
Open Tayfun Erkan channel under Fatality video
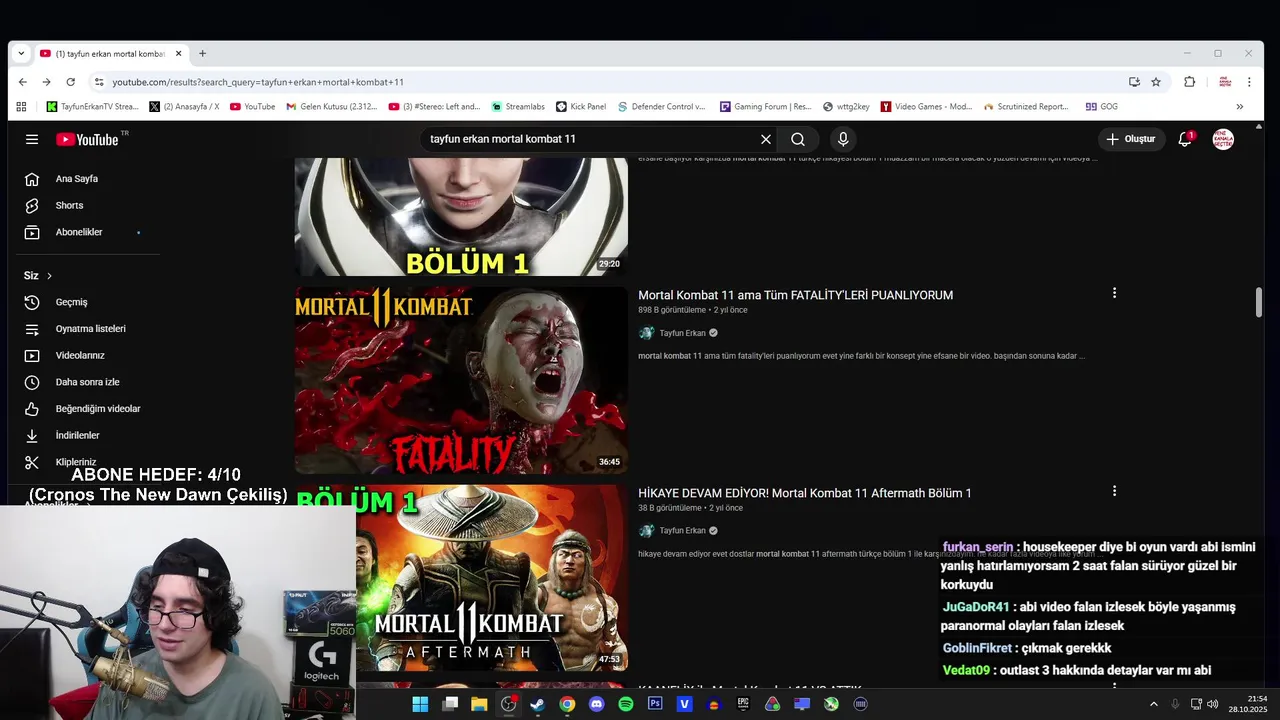click(682, 333)
